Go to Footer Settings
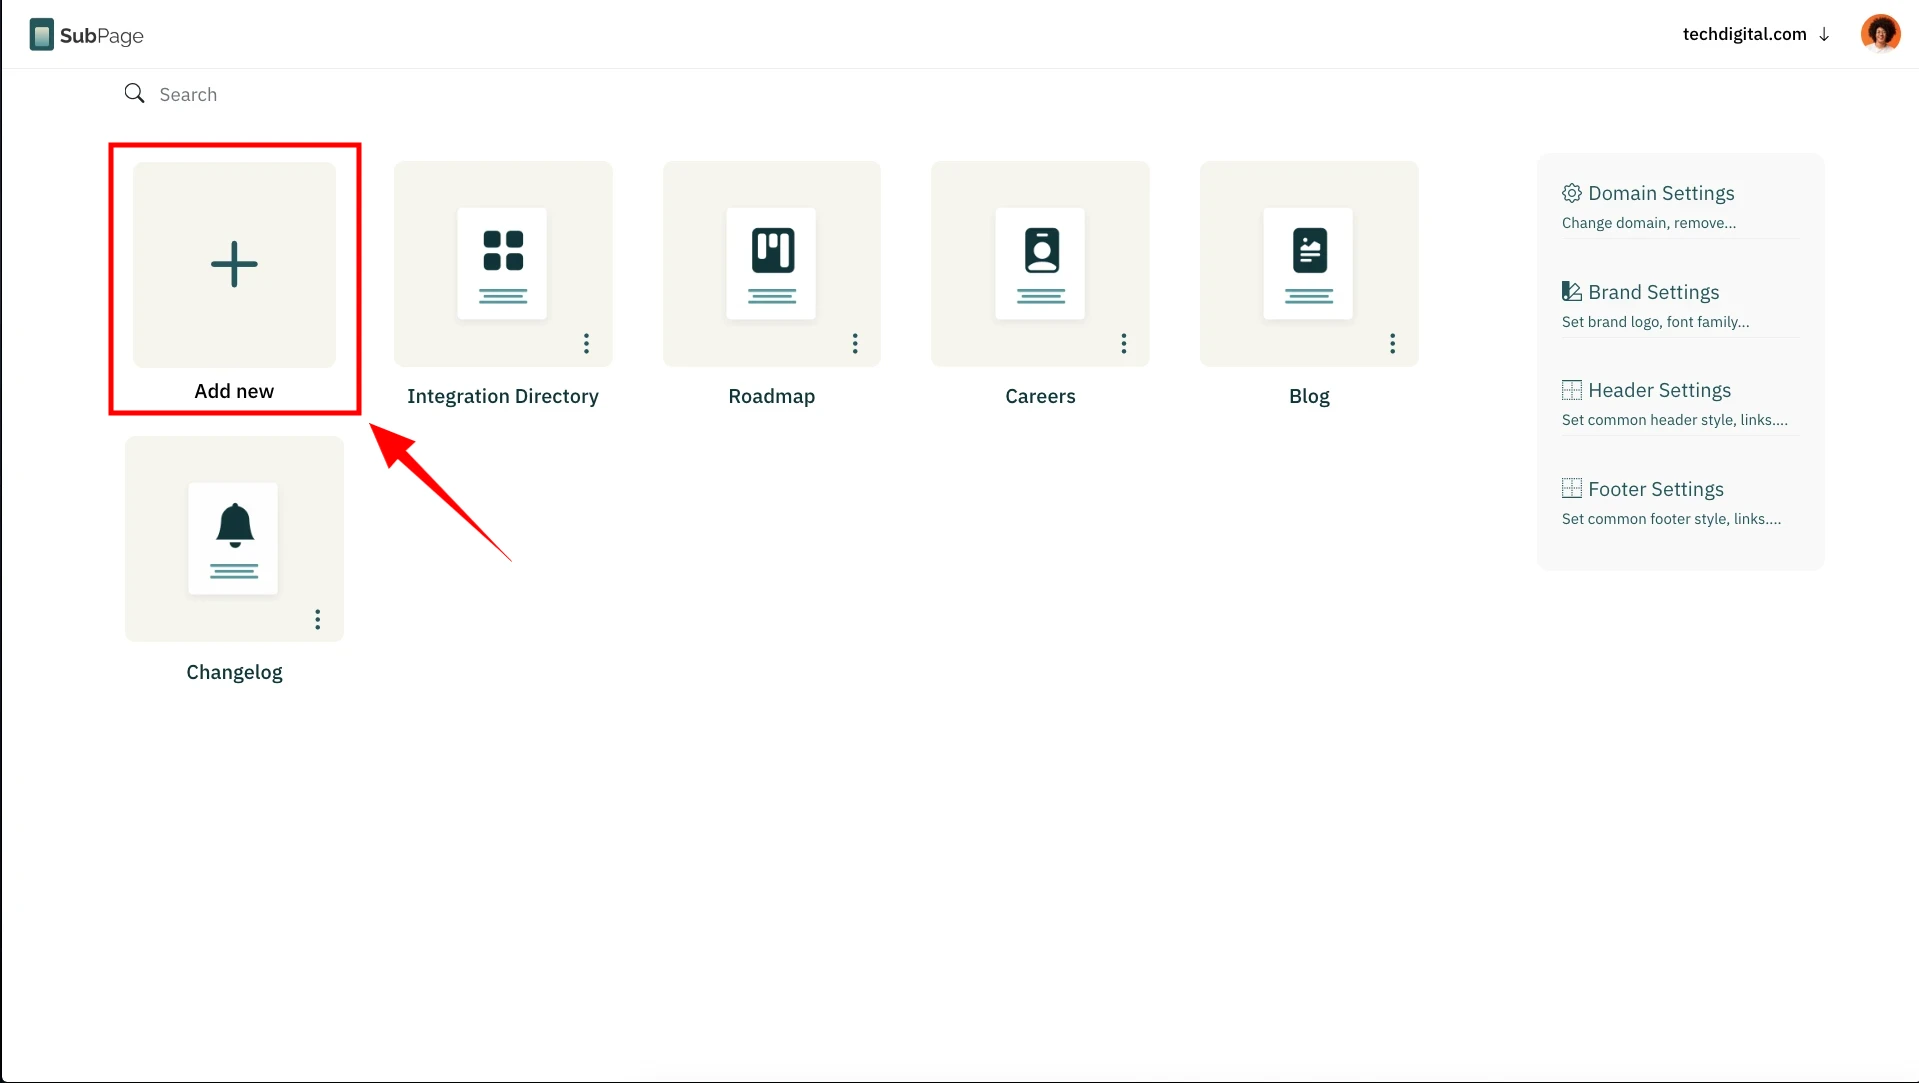Image resolution: width=1919 pixels, height=1083 pixels. (1655, 489)
